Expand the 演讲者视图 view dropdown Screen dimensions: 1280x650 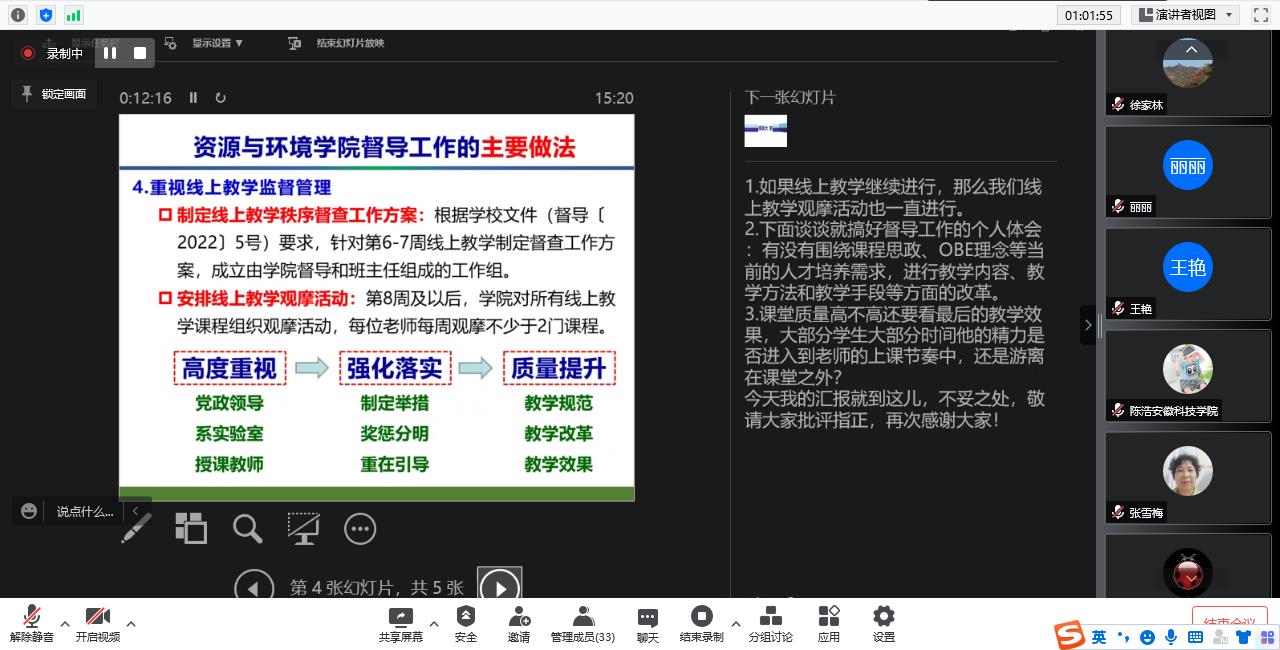[x=1186, y=14]
